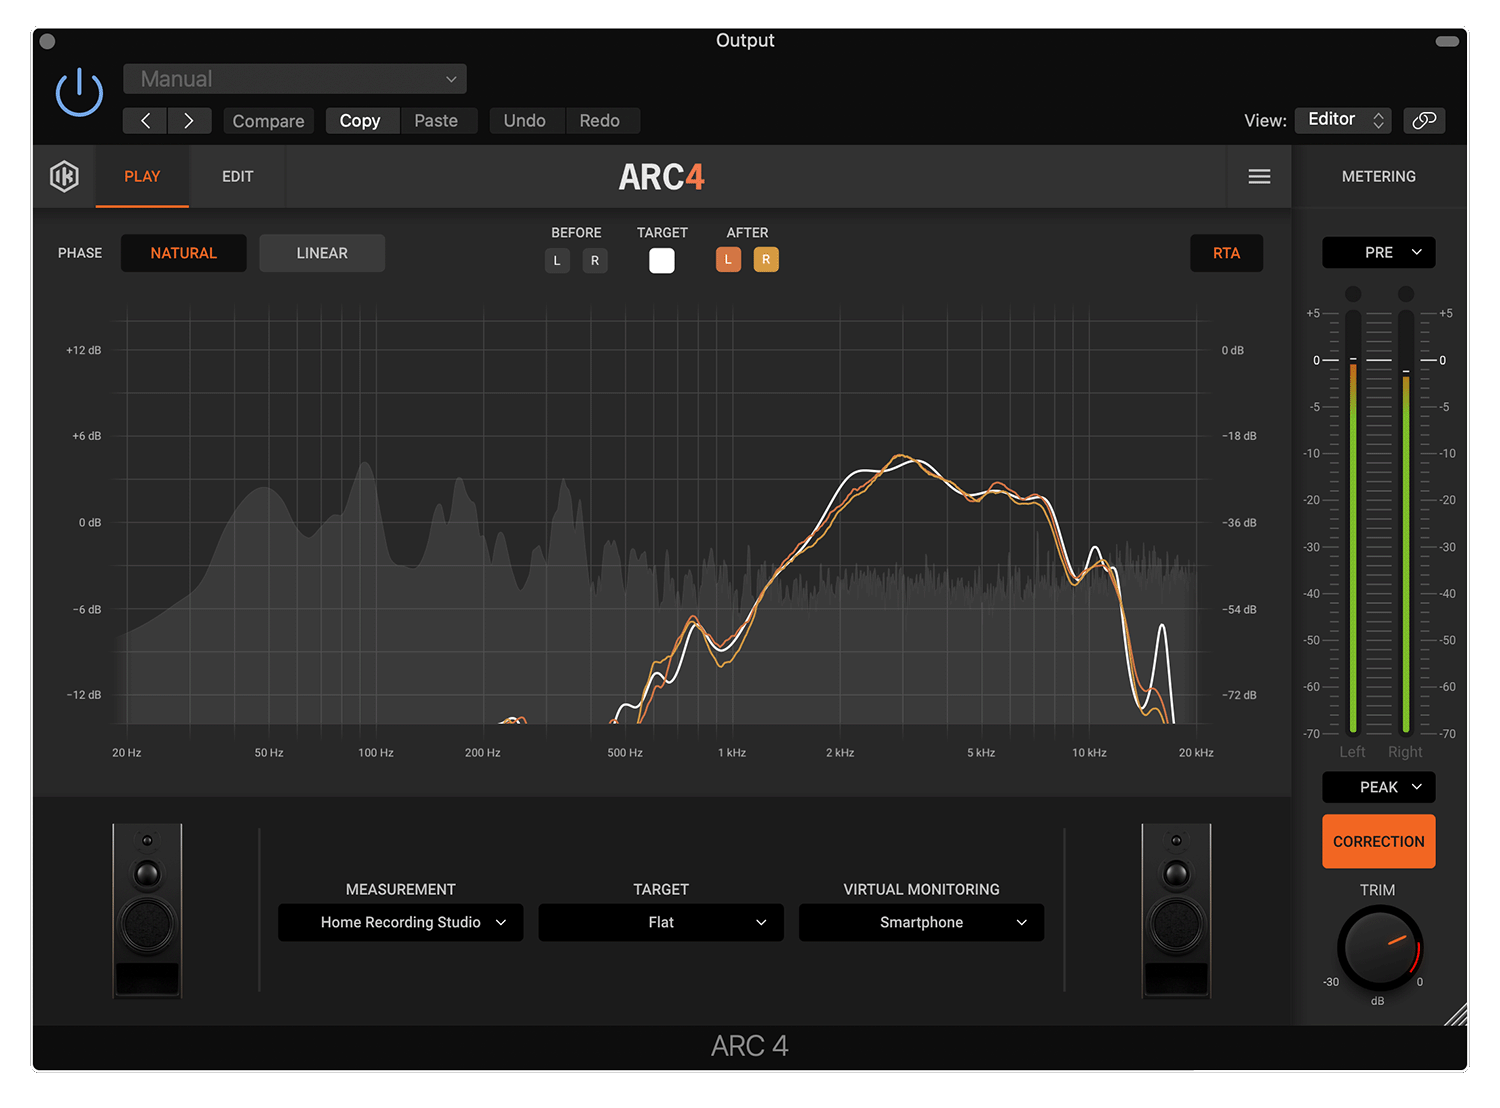This screenshot has height=1108, width=1500.
Task: Toggle the BEFORE left channel curve
Action: 557,260
